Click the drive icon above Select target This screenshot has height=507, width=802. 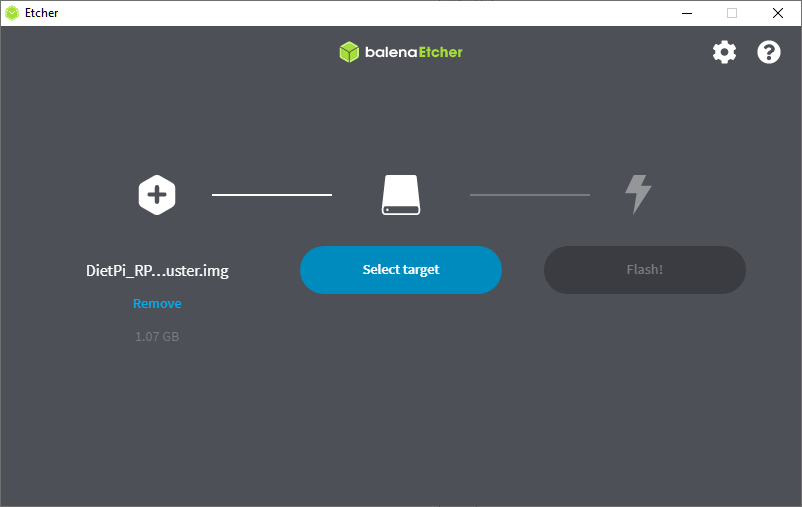click(401, 195)
